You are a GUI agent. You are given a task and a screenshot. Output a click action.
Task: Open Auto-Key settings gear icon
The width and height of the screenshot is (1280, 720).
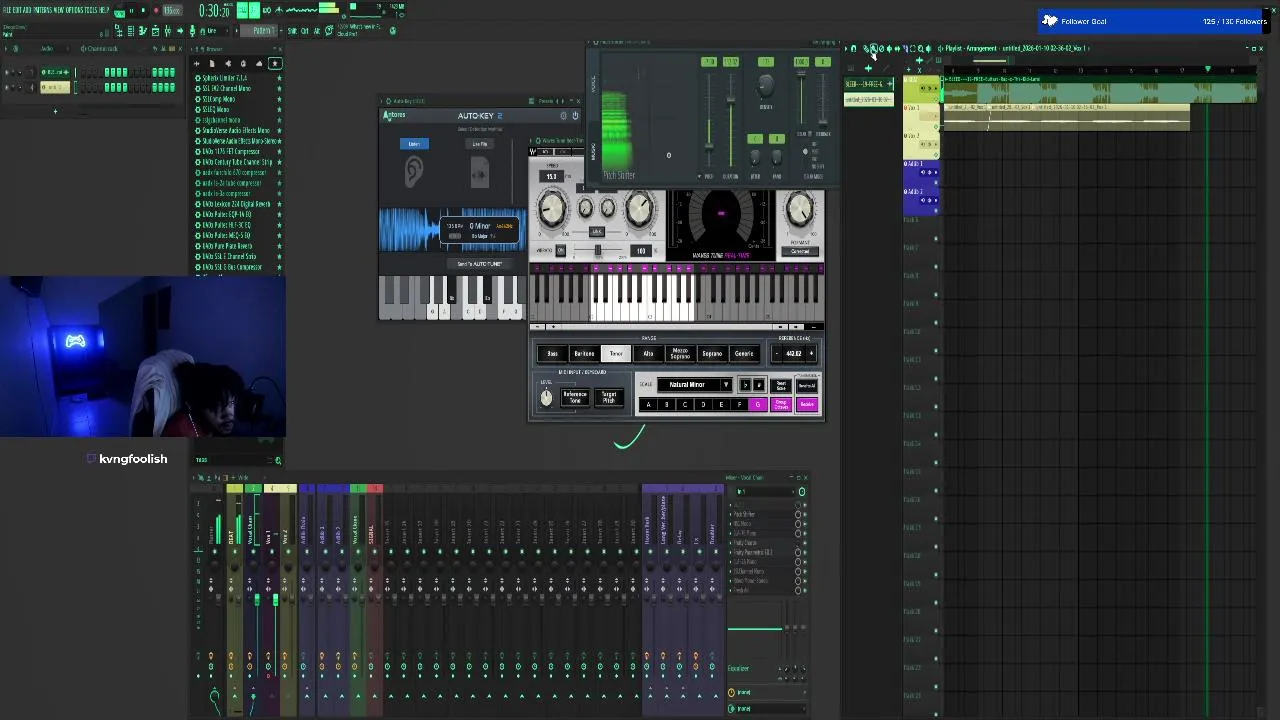(563, 116)
